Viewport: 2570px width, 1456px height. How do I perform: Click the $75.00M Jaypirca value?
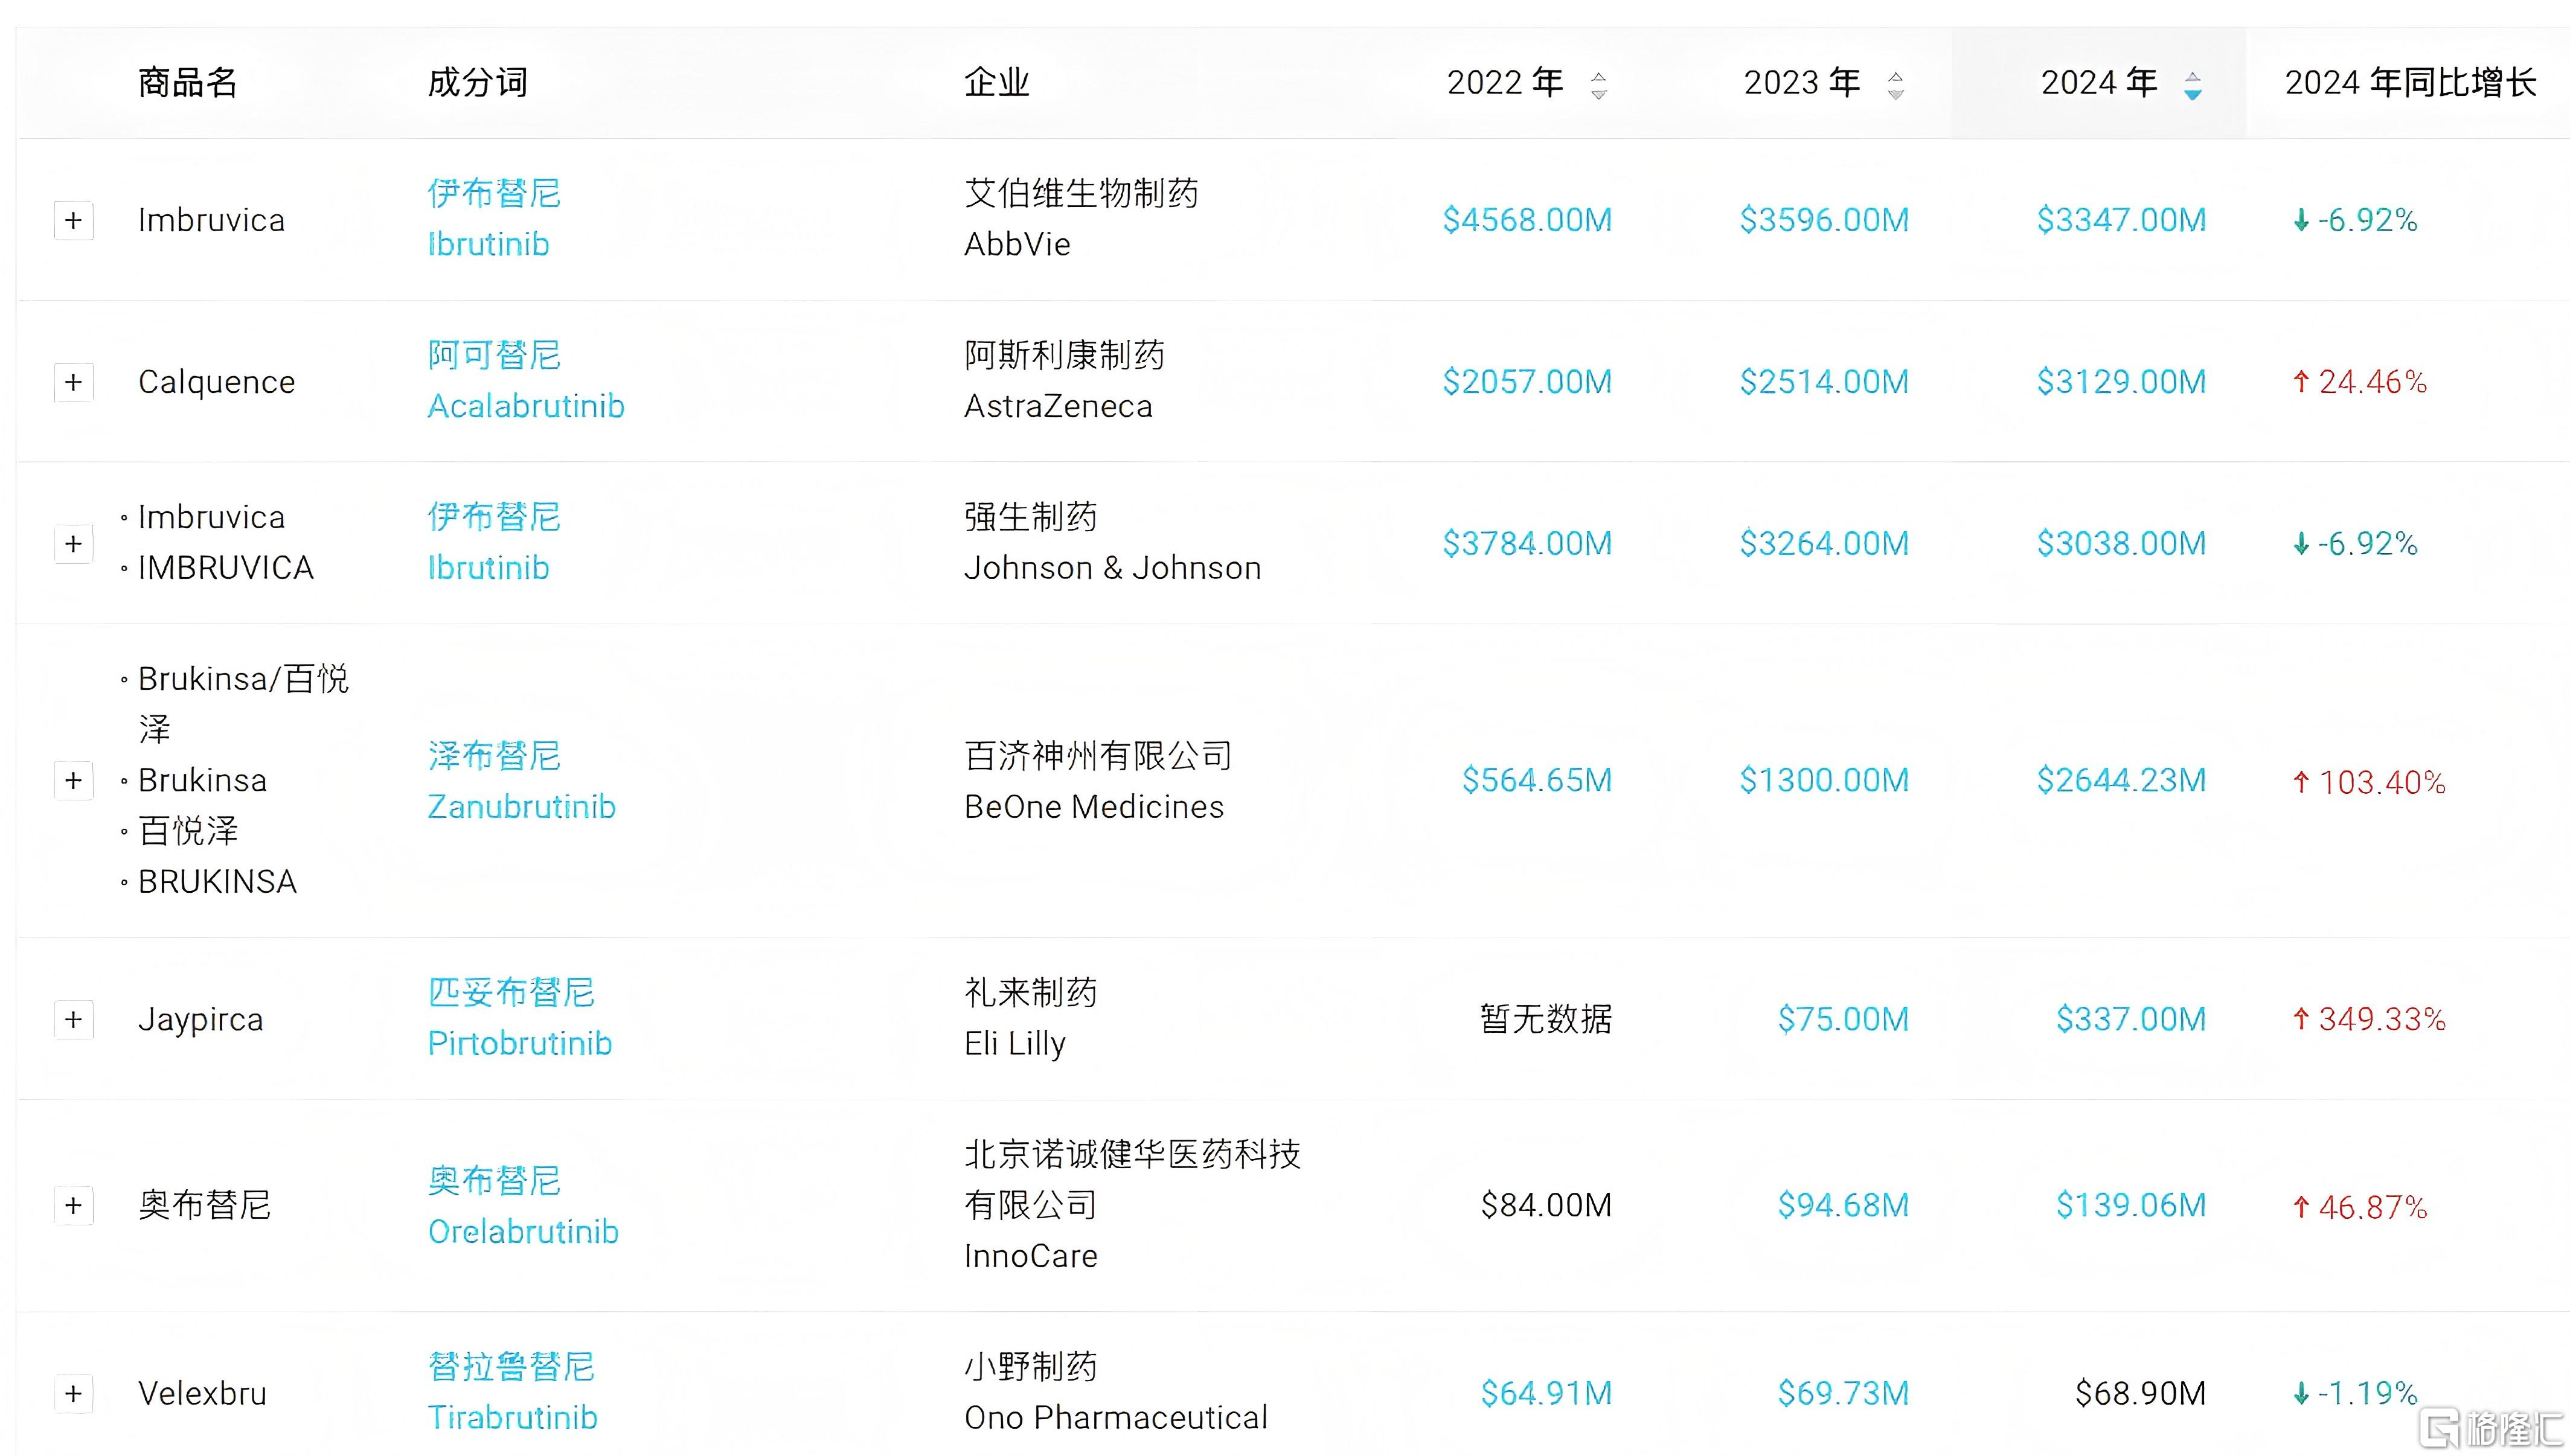pyautogui.click(x=1843, y=1019)
